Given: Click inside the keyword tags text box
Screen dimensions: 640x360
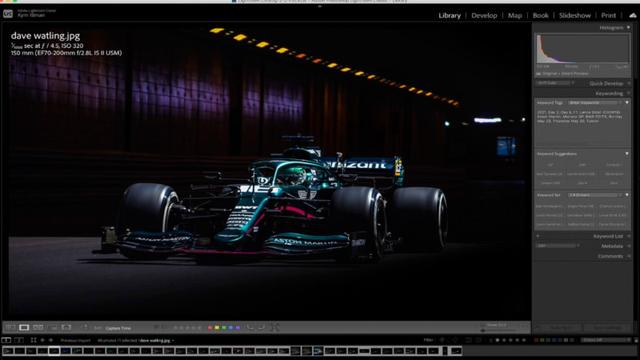Looking at the screenshot, I should 582,127.
